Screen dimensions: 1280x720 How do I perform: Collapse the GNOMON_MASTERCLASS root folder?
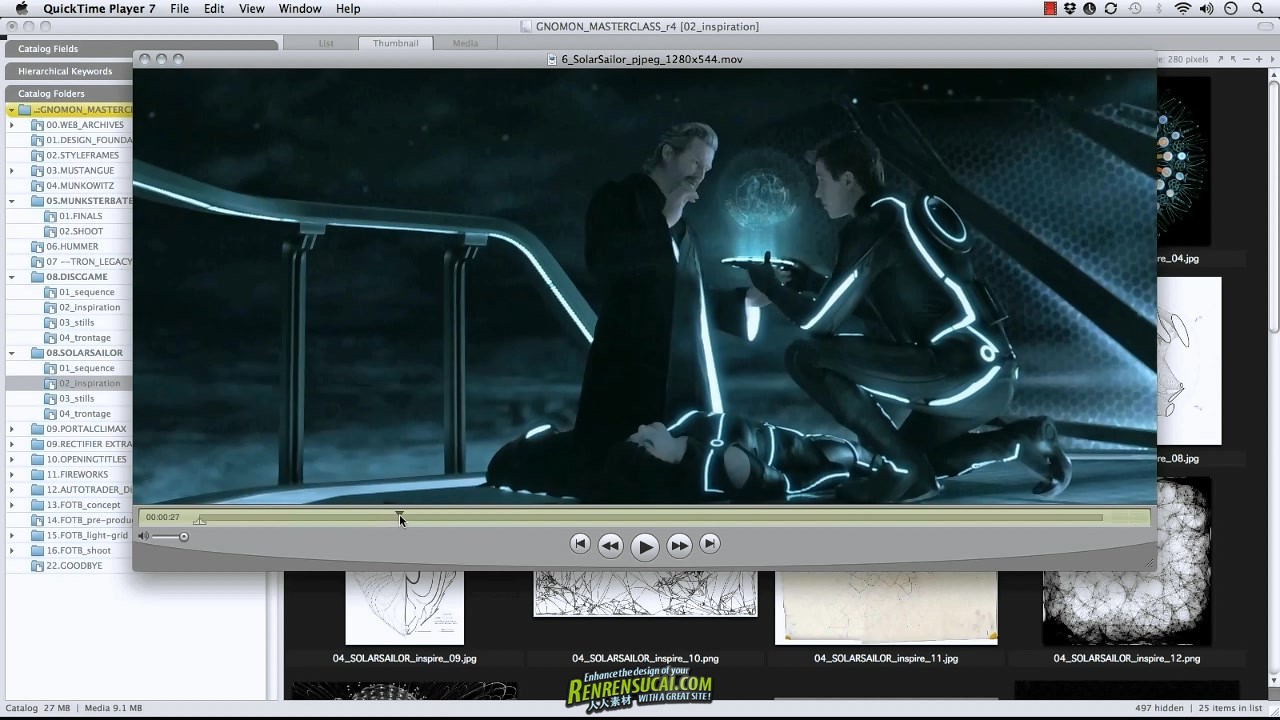[11, 110]
